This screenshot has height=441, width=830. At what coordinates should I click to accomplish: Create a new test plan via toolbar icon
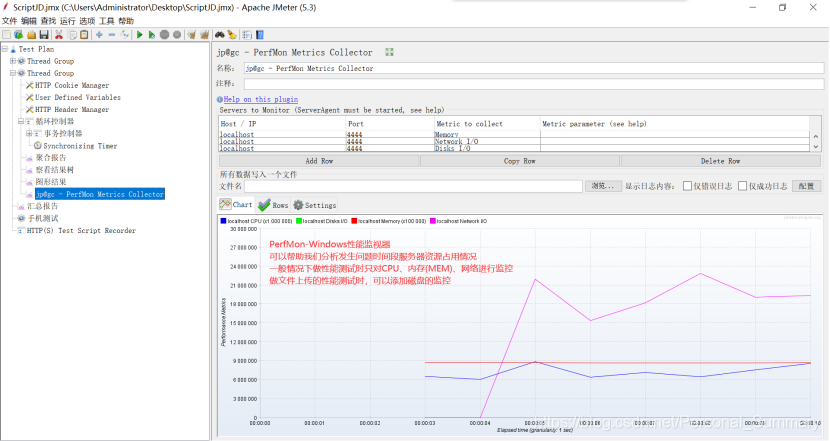[x=6, y=35]
